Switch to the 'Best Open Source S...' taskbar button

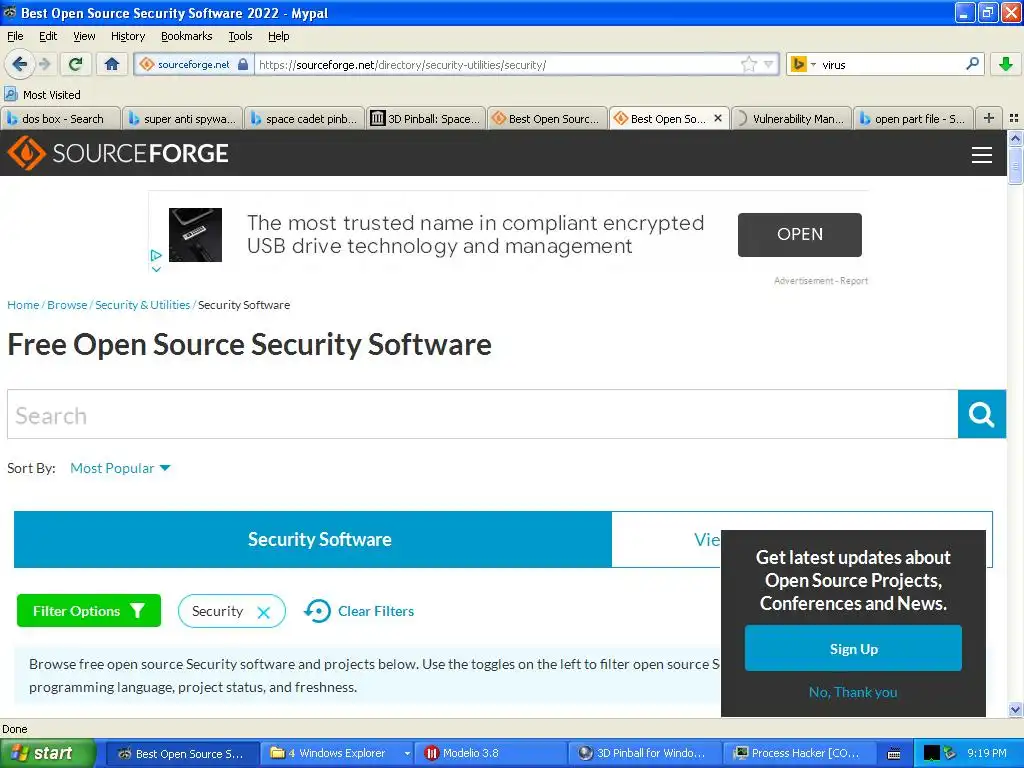click(x=182, y=754)
